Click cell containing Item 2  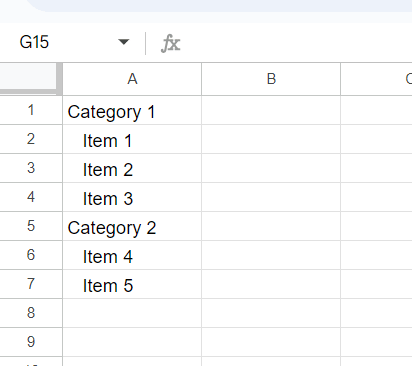[x=132, y=168]
